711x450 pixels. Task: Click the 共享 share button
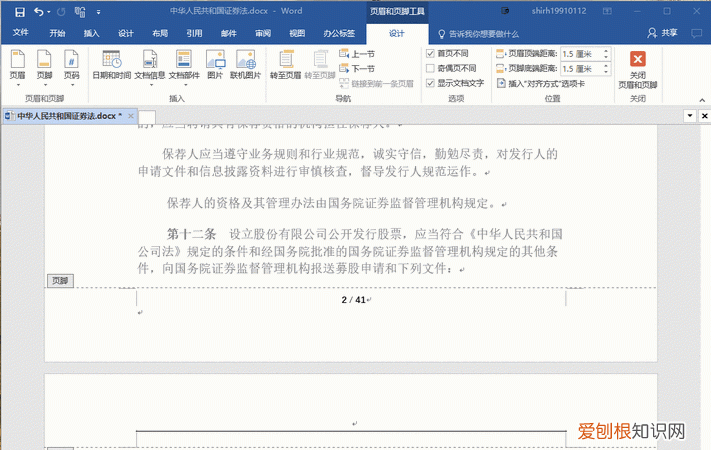662,33
